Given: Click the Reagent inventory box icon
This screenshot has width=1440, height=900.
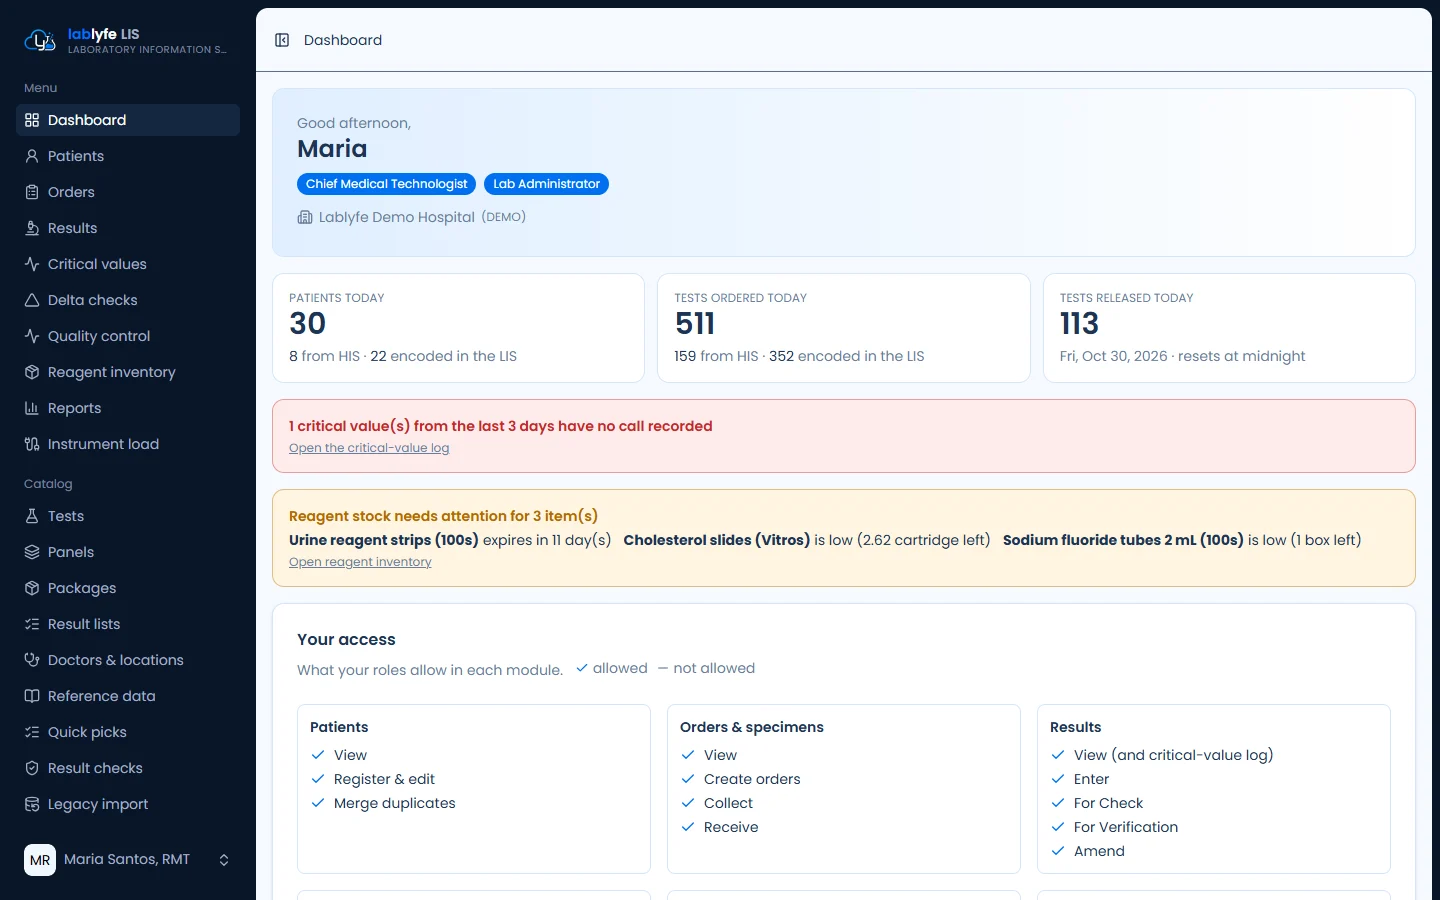Looking at the screenshot, I should tap(32, 372).
